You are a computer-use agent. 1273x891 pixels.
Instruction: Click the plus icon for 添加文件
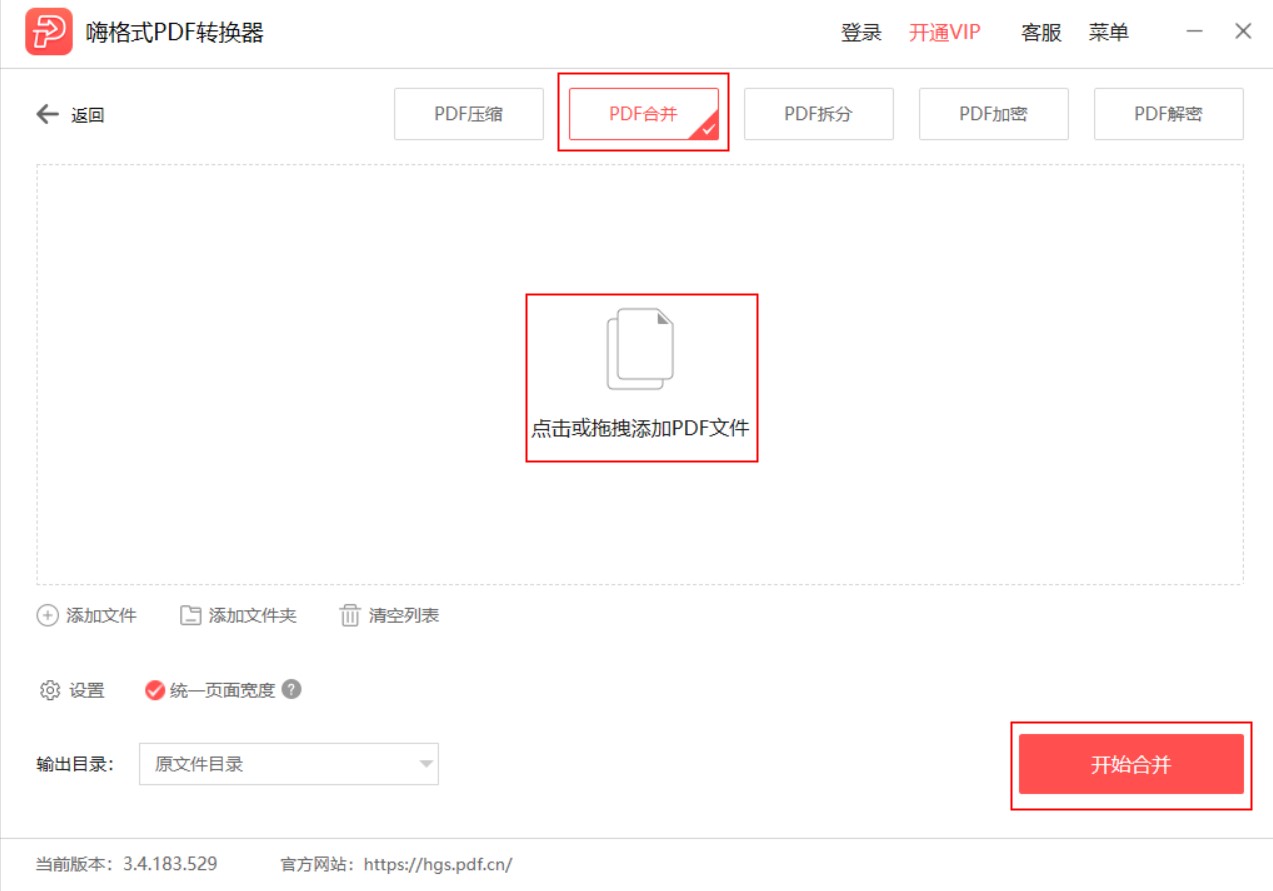pyautogui.click(x=47, y=615)
